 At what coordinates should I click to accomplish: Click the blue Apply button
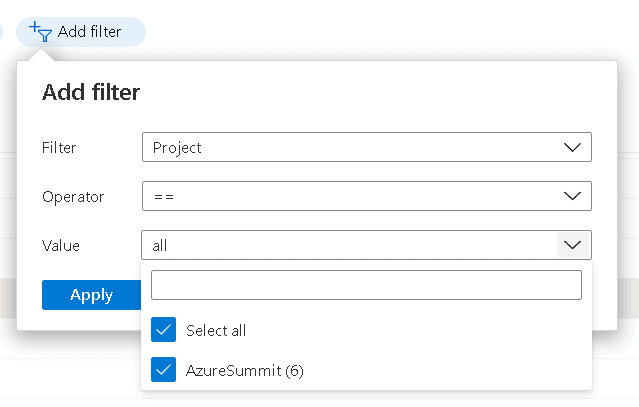91,295
